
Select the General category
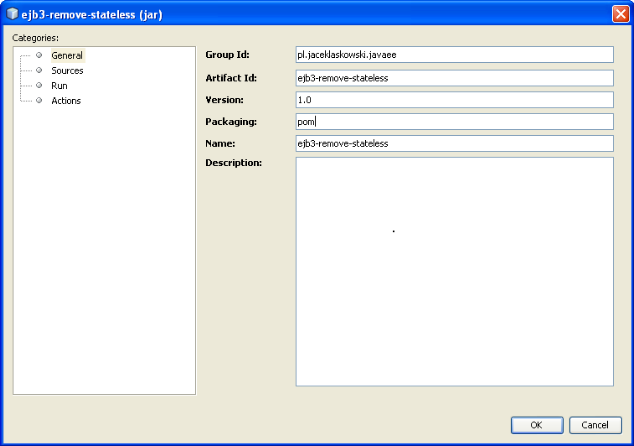[67, 55]
